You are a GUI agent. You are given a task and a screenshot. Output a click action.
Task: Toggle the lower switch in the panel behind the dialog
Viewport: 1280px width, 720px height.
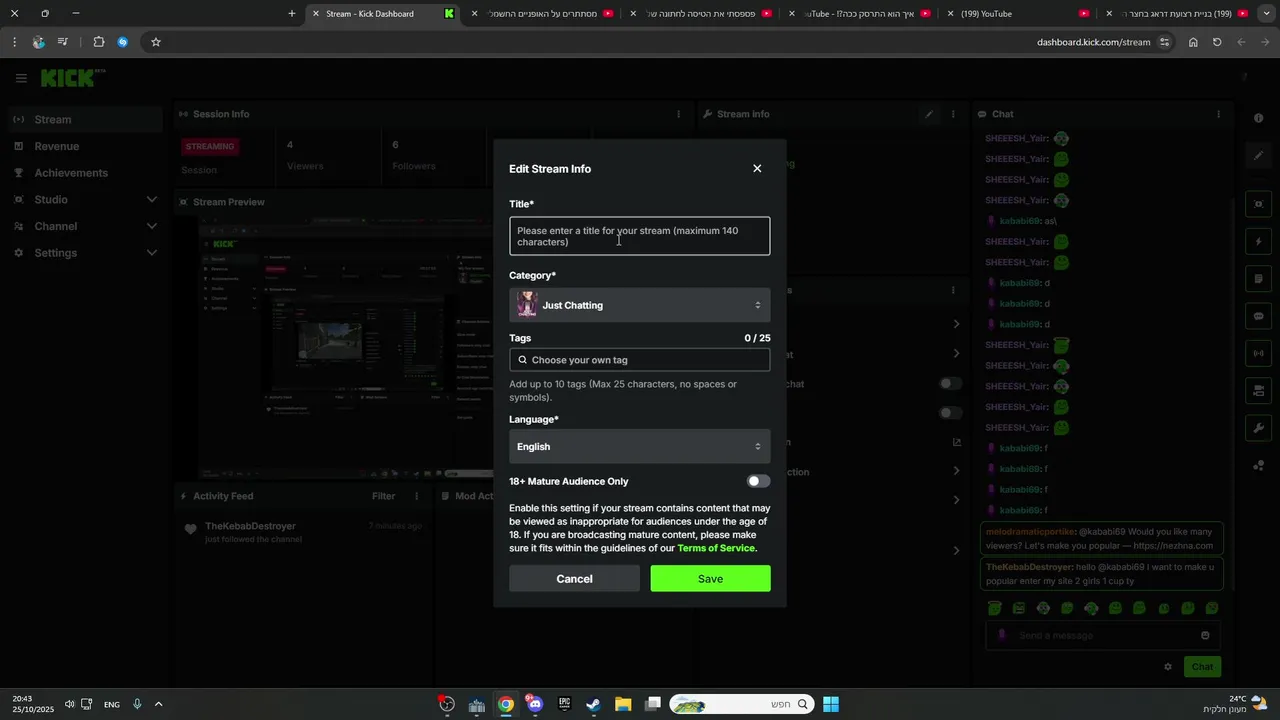(950, 413)
